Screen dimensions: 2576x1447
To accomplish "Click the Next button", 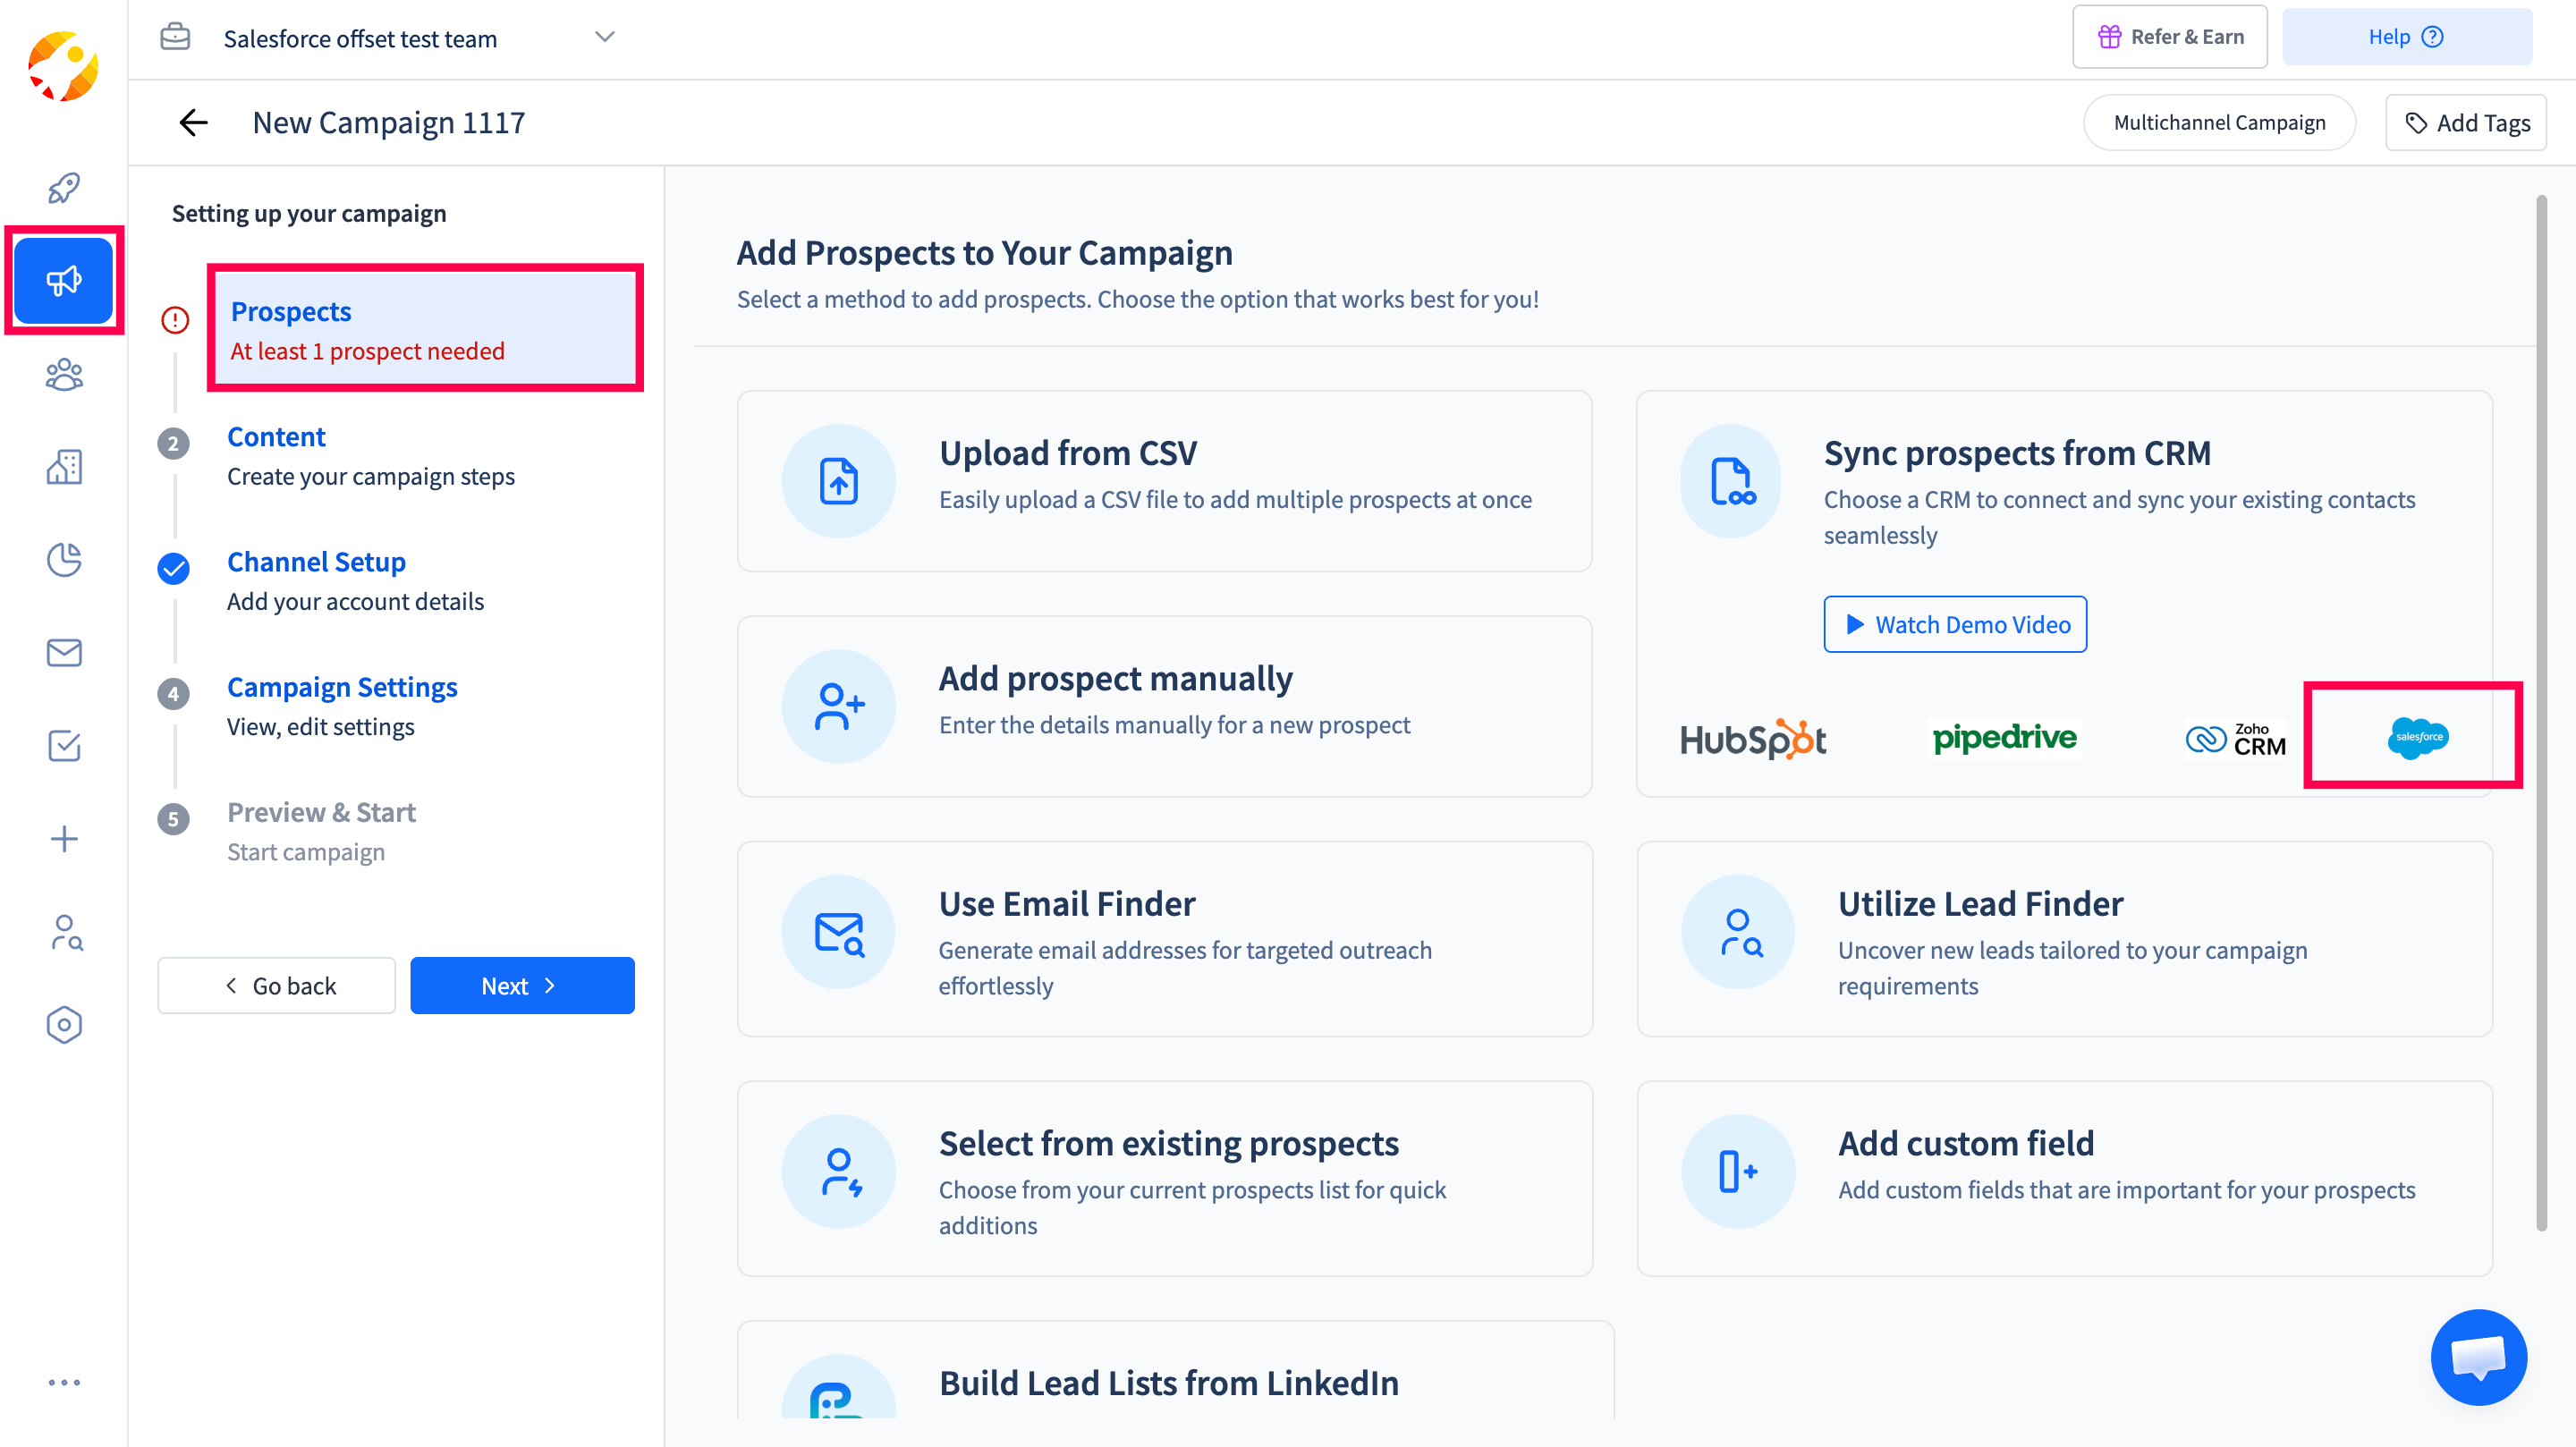I will click(521, 985).
